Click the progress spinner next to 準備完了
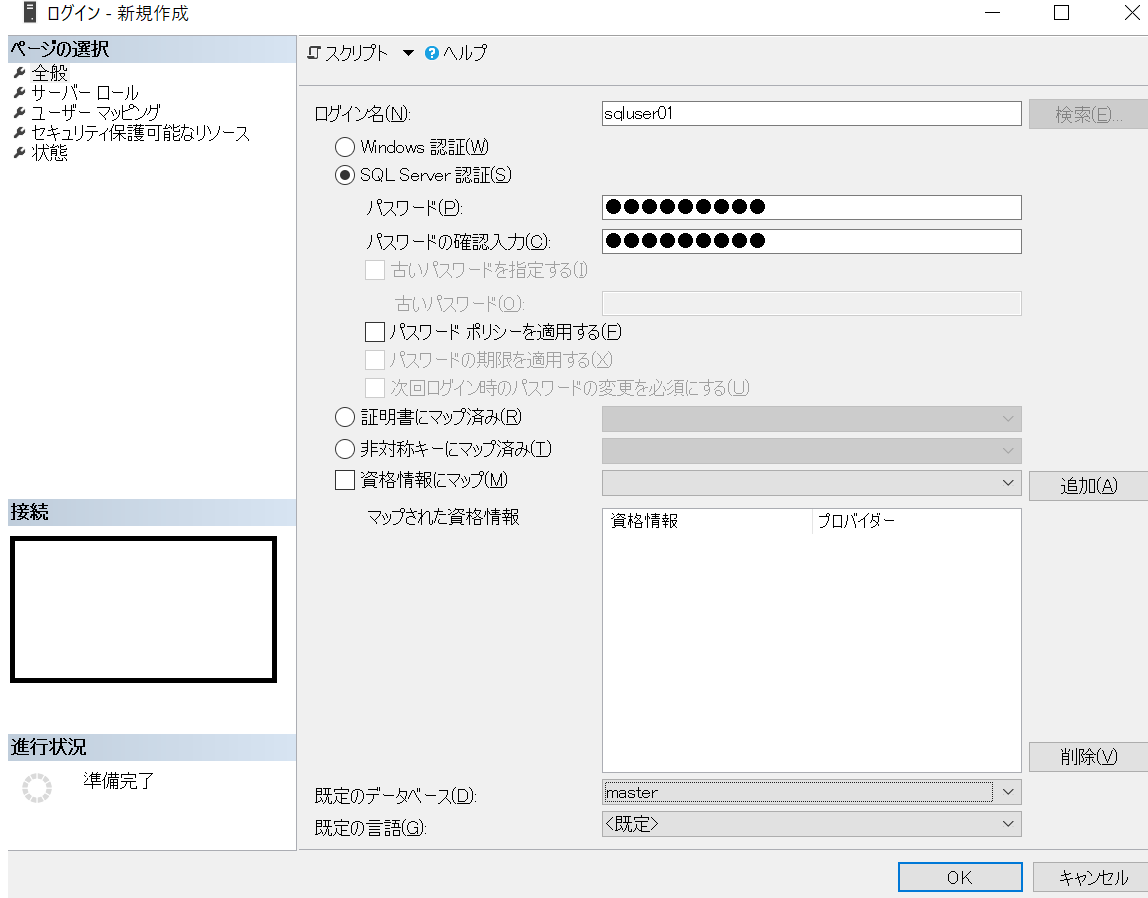The width and height of the screenshot is (1148, 898). pyautogui.click(x=36, y=788)
